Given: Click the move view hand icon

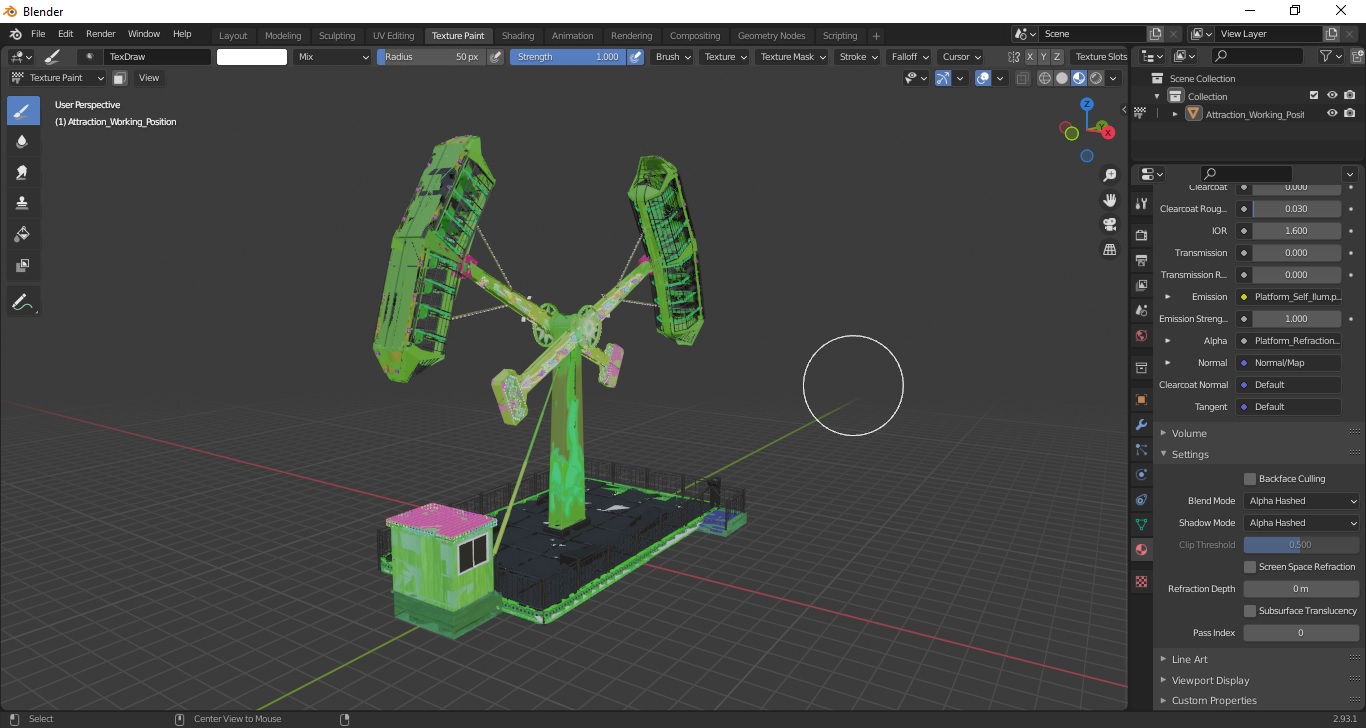Looking at the screenshot, I should click(x=1109, y=200).
